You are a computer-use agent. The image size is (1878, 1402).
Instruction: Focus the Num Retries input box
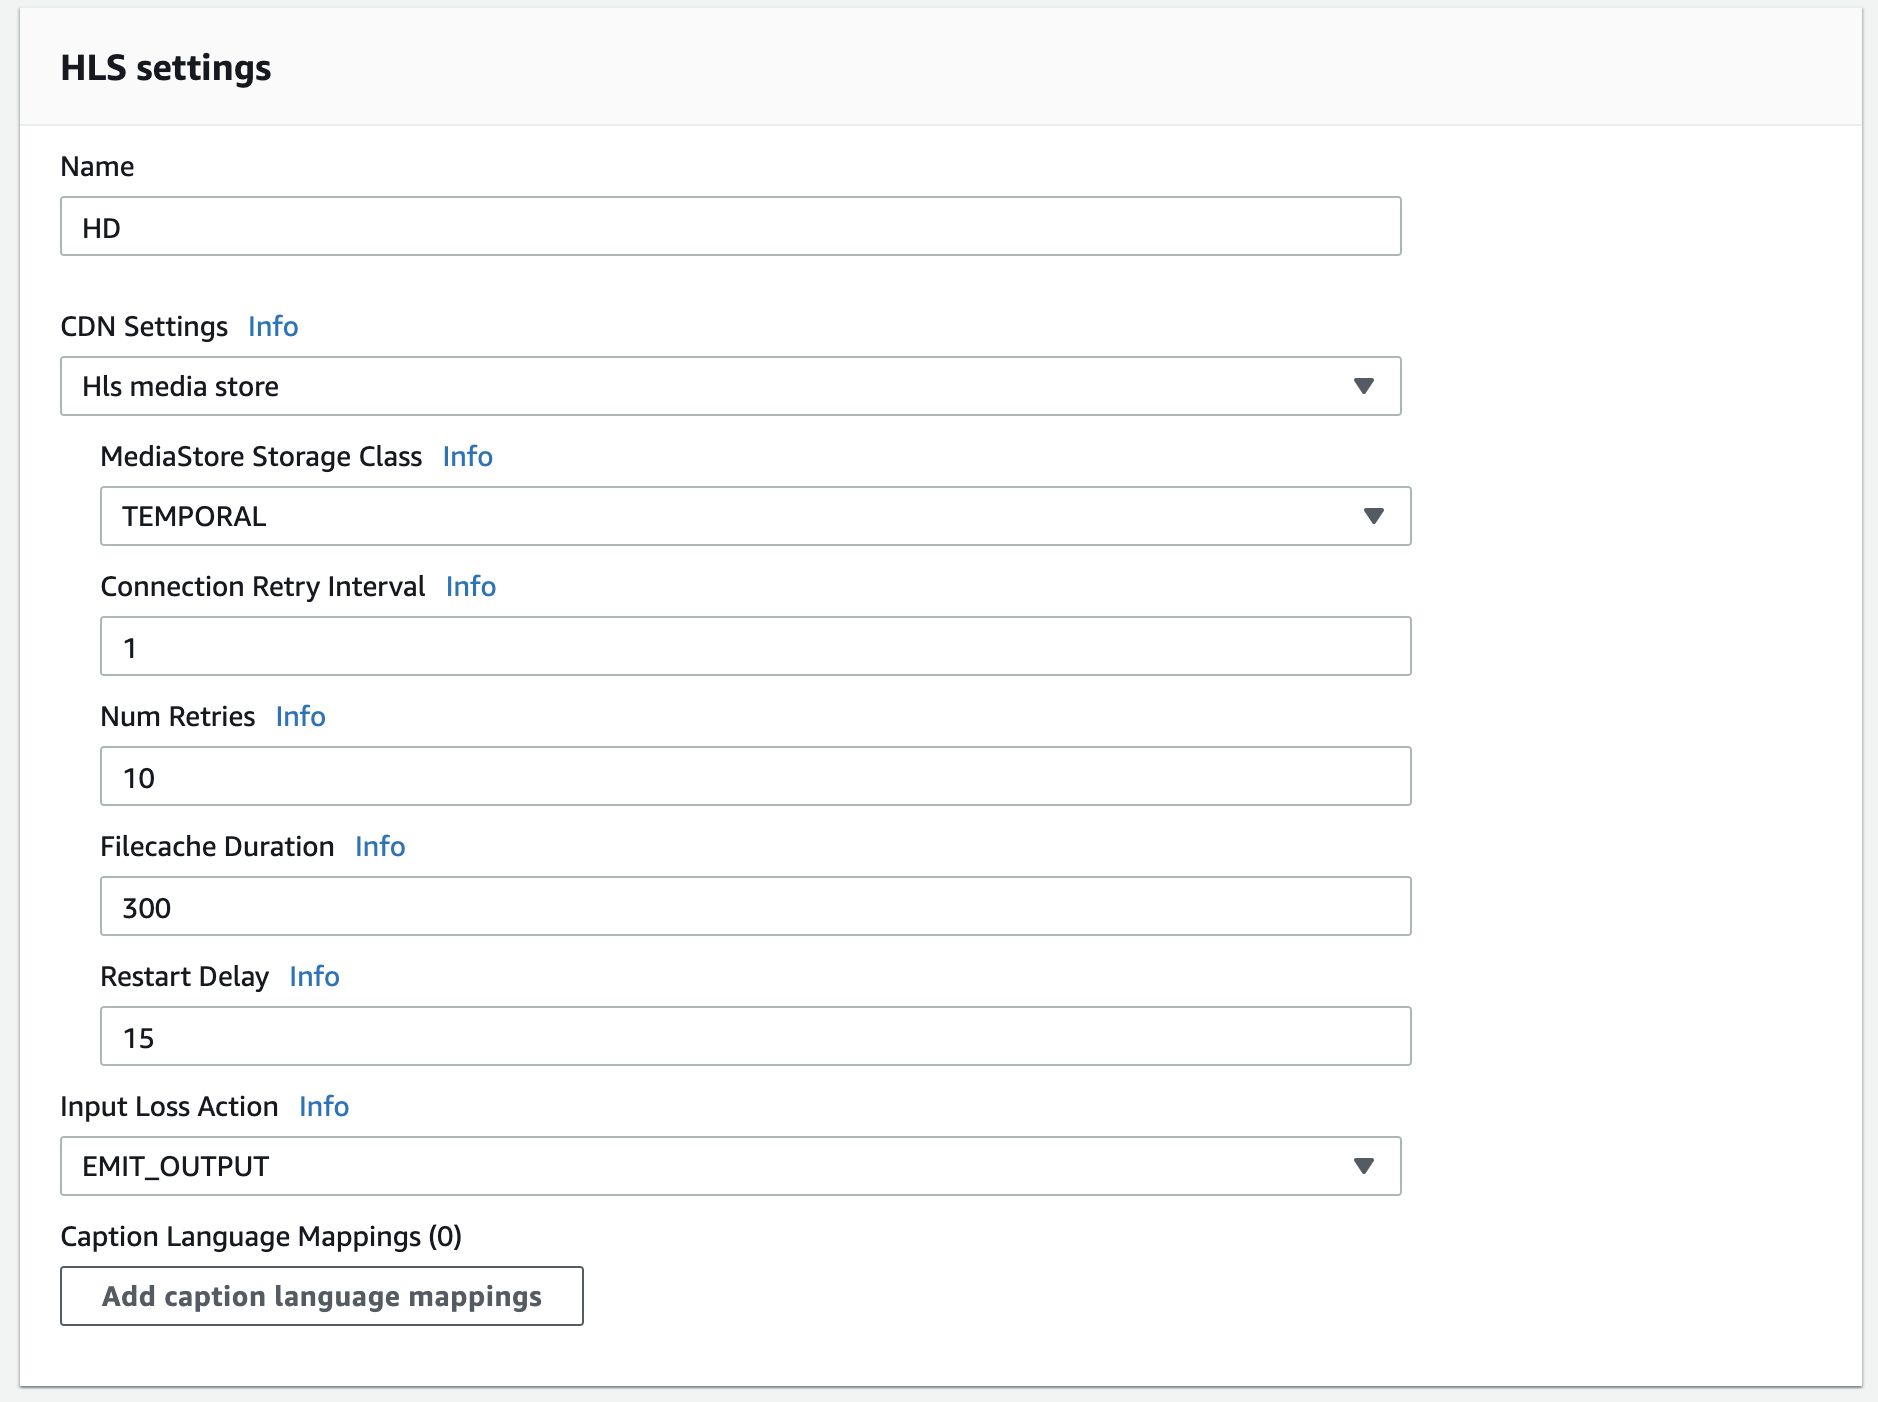click(755, 777)
